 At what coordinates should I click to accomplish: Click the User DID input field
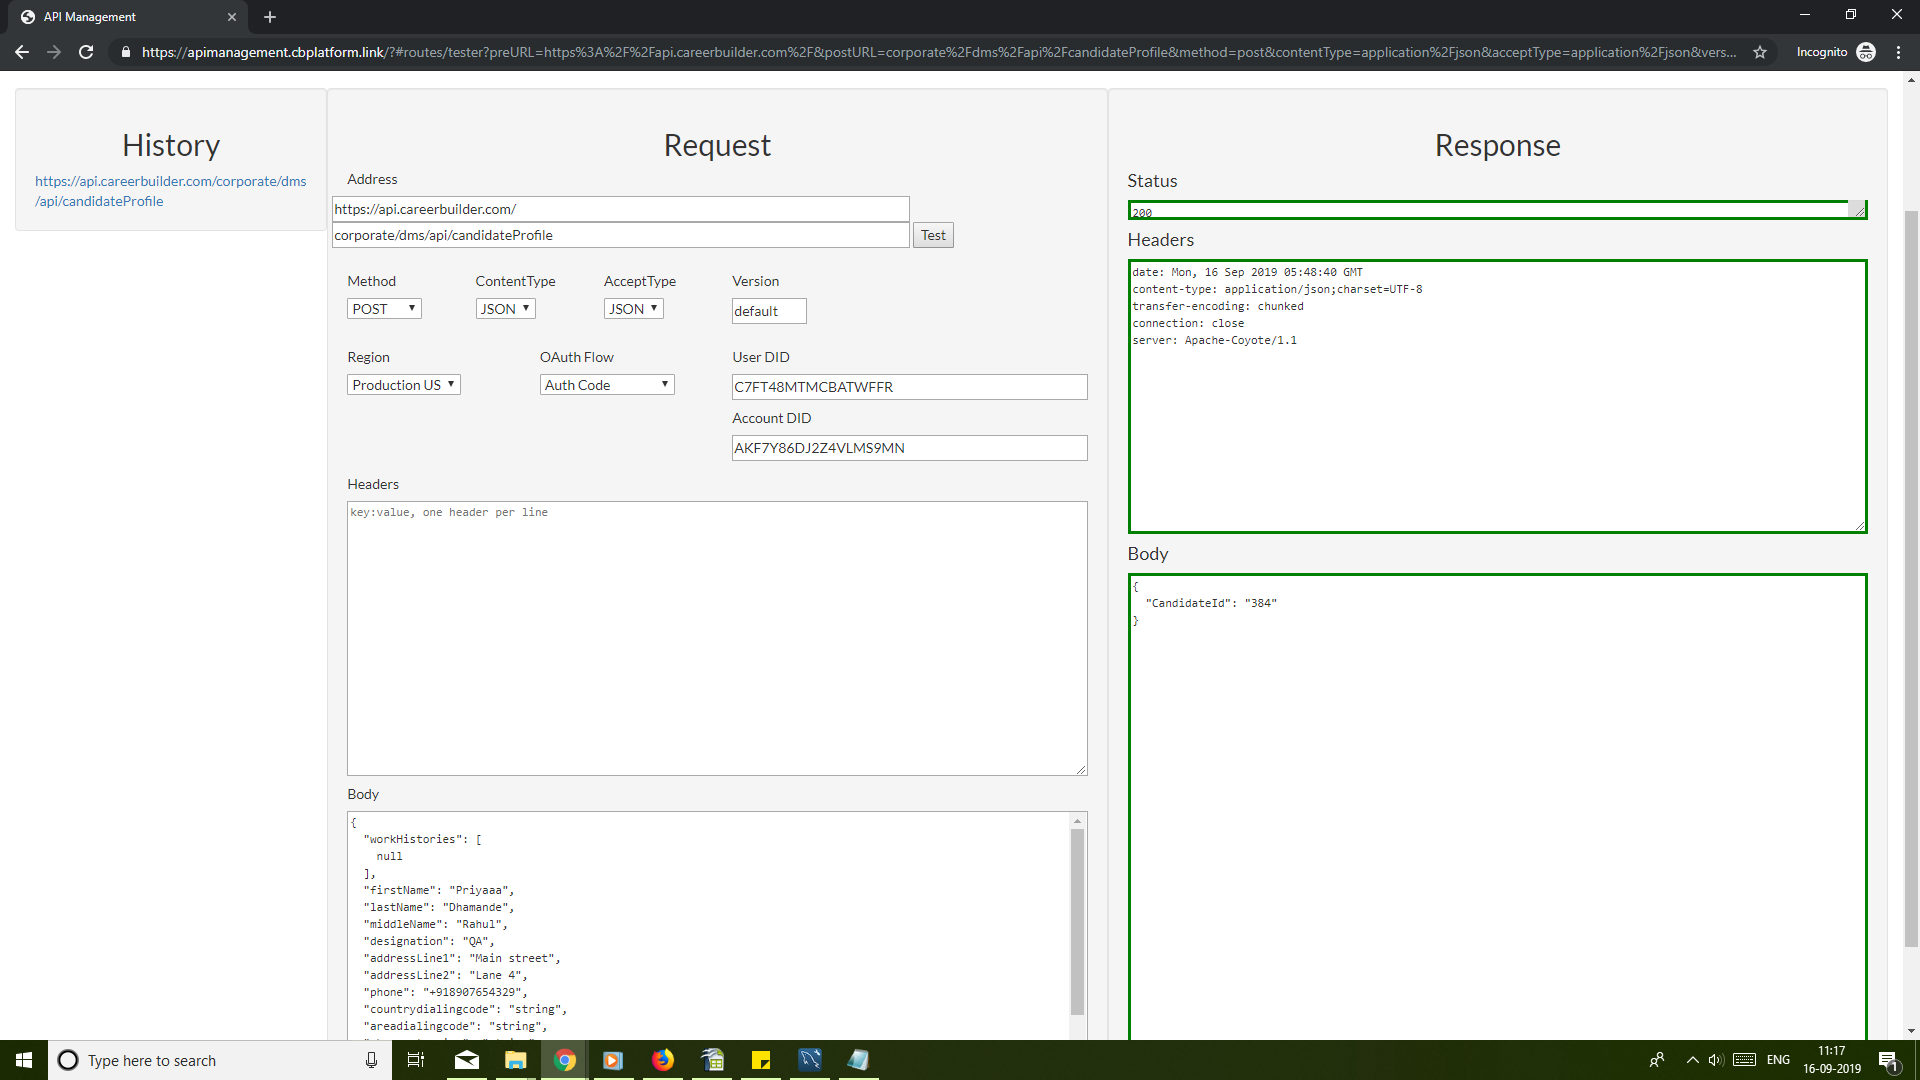[909, 387]
